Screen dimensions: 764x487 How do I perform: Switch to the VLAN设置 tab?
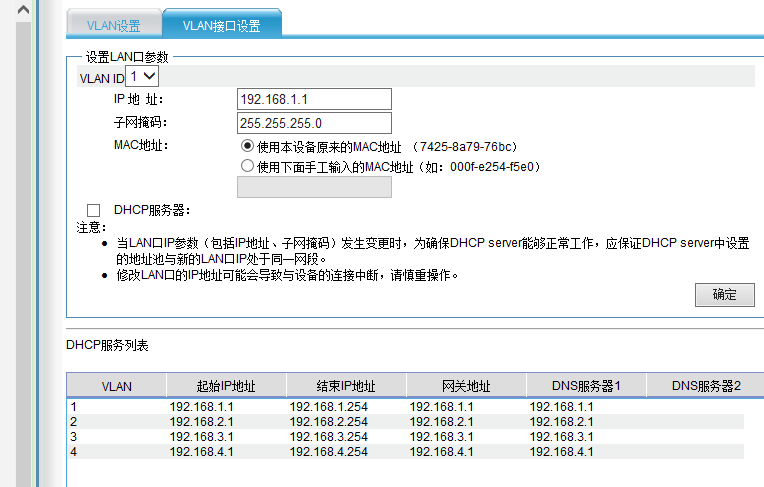(114, 25)
